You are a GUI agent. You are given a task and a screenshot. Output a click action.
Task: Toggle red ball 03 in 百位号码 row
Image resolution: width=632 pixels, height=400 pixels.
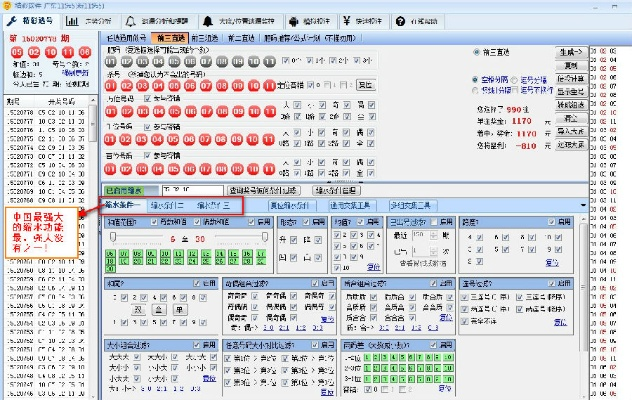(142, 169)
